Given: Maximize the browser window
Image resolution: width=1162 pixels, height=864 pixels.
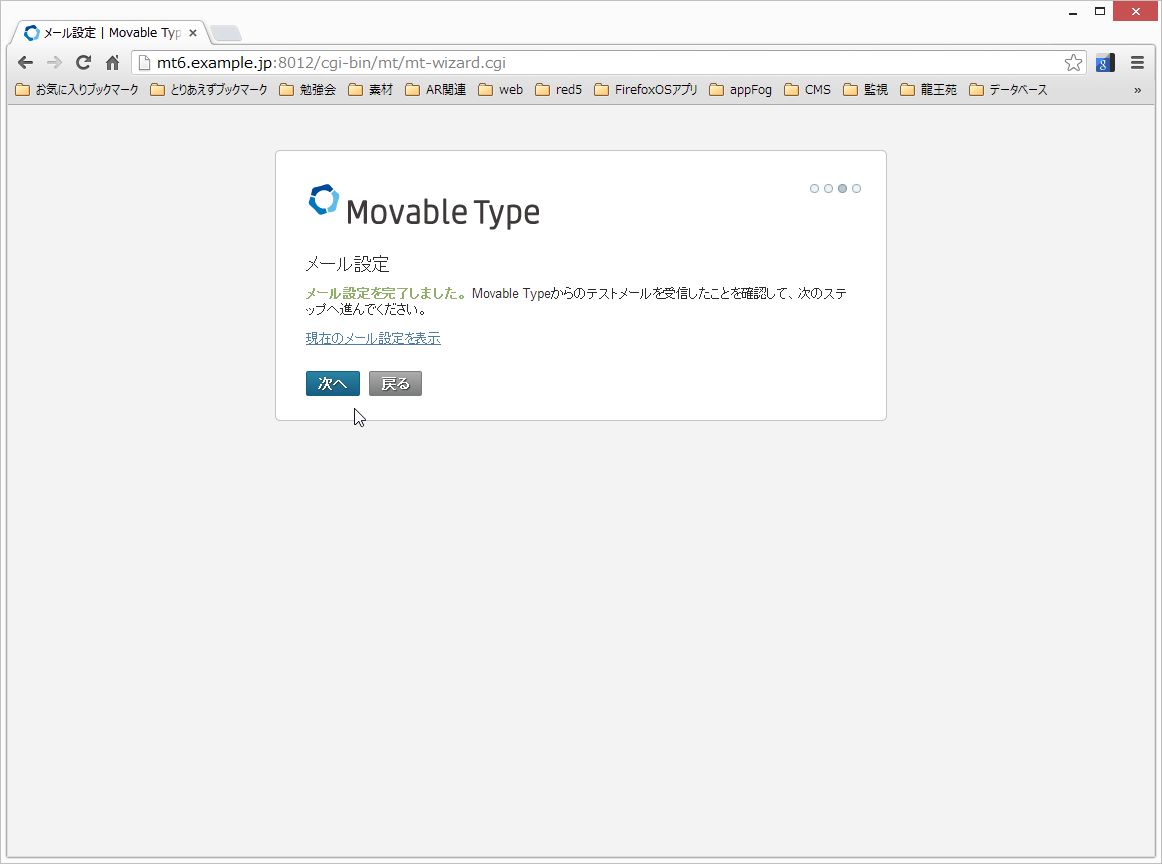Looking at the screenshot, I should coord(1100,11).
